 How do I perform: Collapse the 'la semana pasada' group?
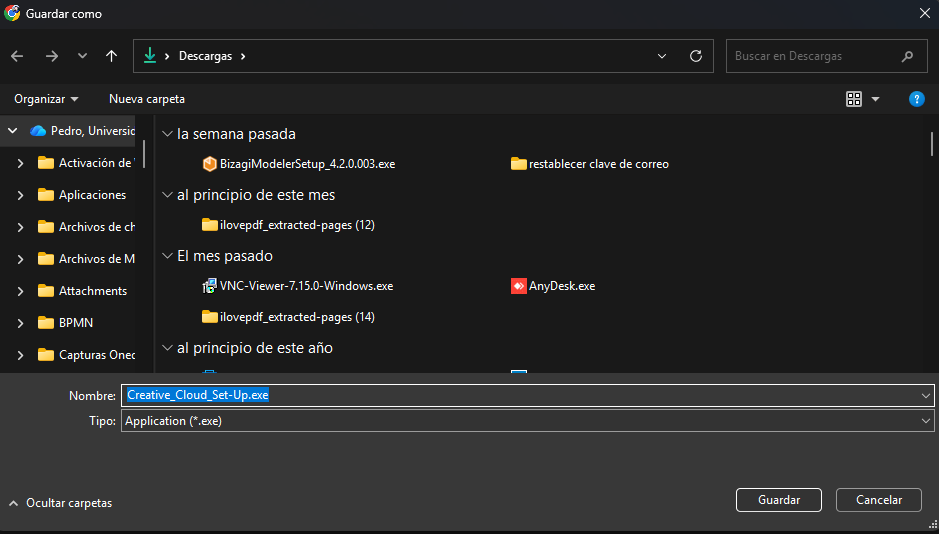point(167,134)
